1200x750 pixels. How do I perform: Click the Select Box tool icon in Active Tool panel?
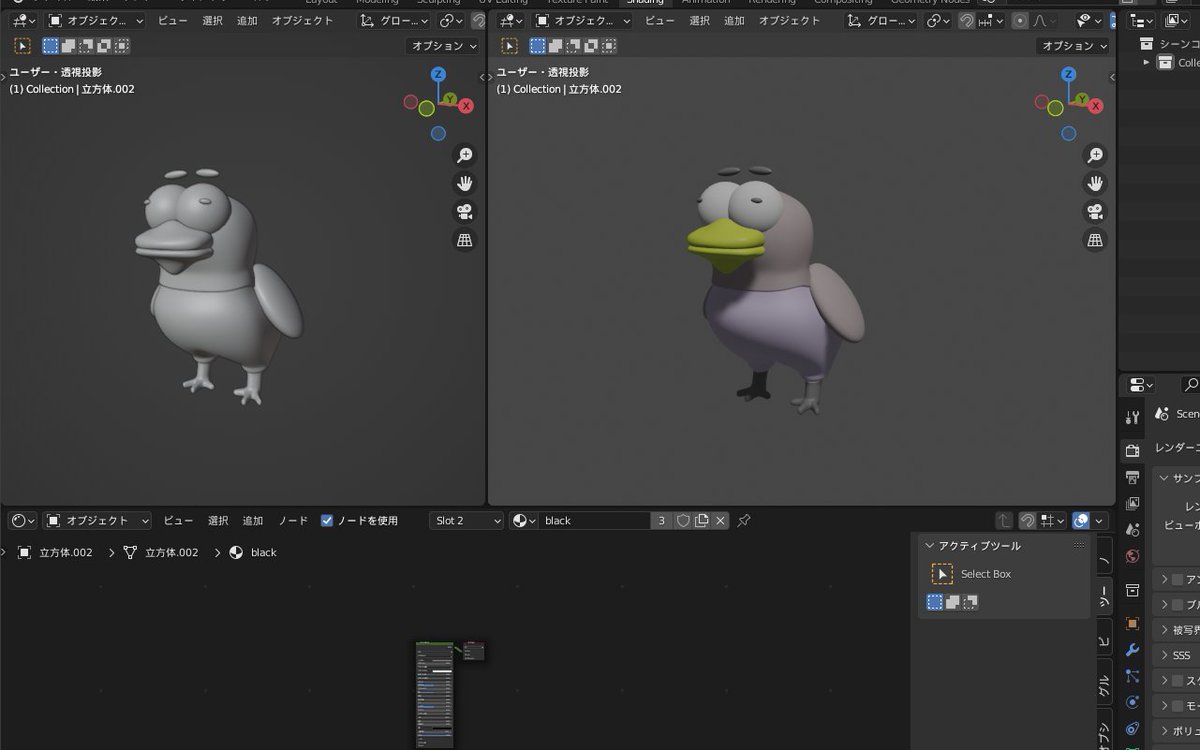click(942, 574)
